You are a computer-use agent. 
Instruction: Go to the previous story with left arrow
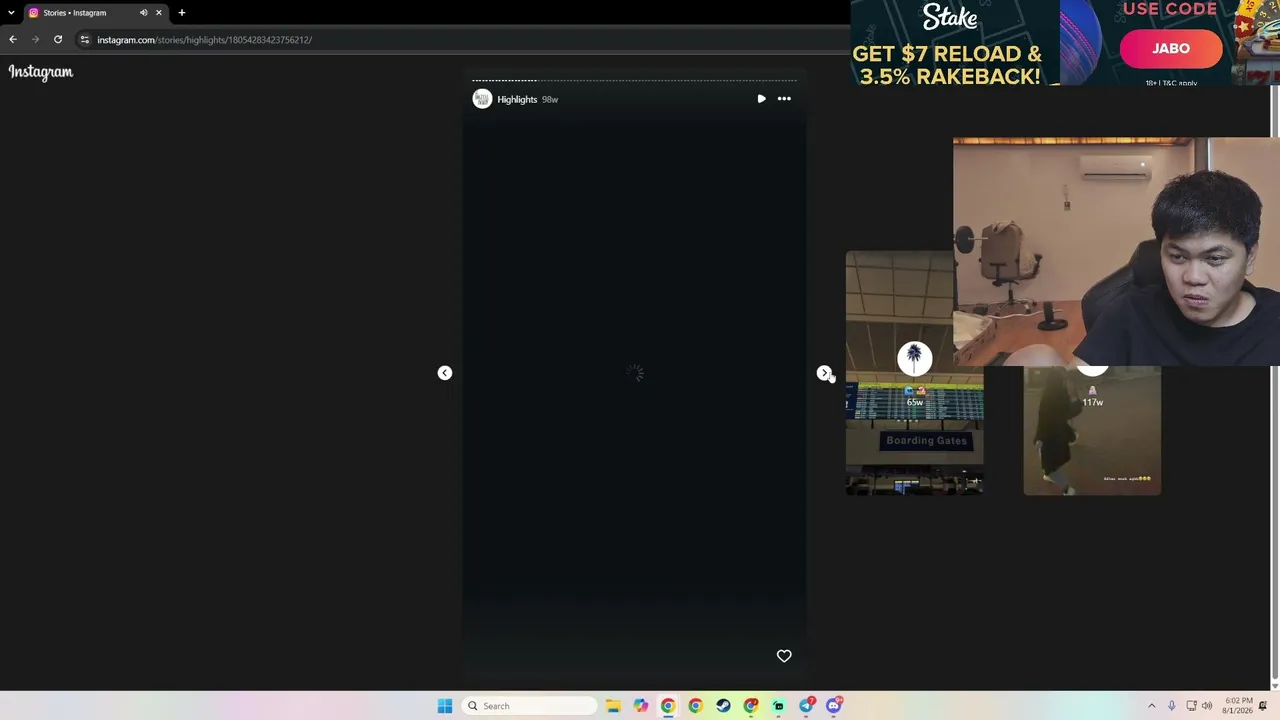(445, 373)
